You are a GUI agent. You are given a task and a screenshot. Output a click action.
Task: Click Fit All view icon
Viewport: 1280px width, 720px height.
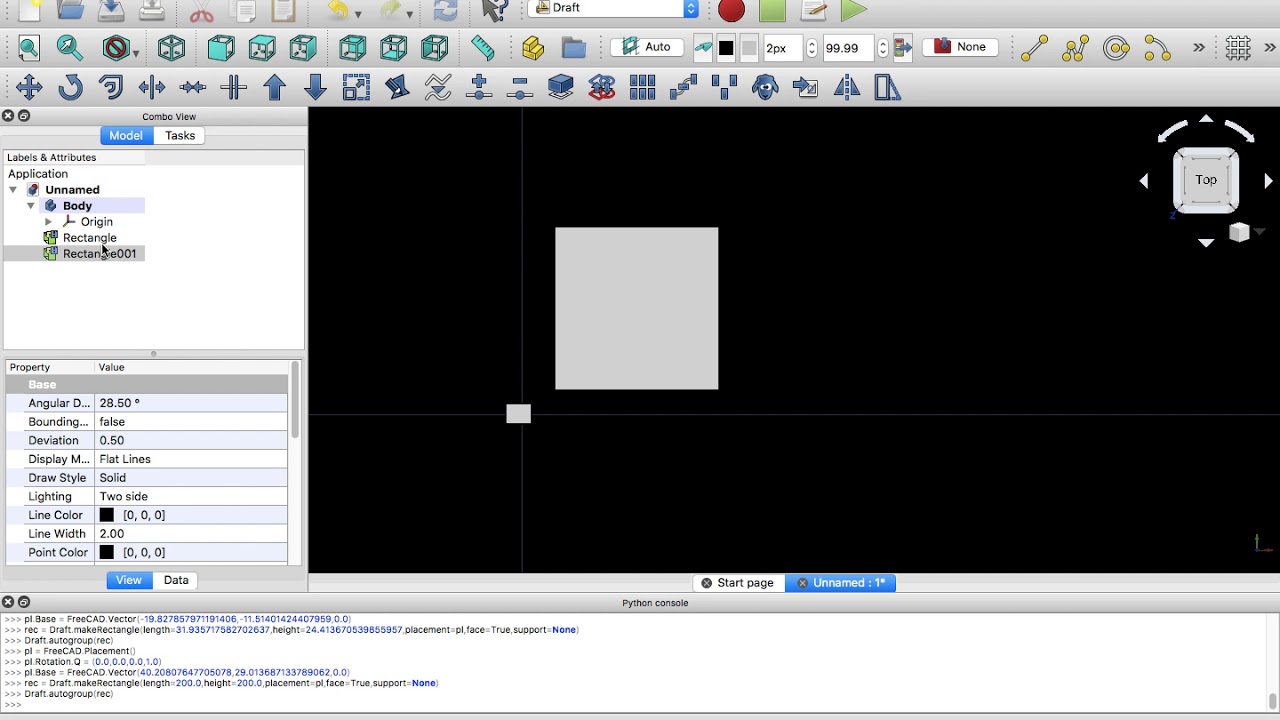point(29,47)
